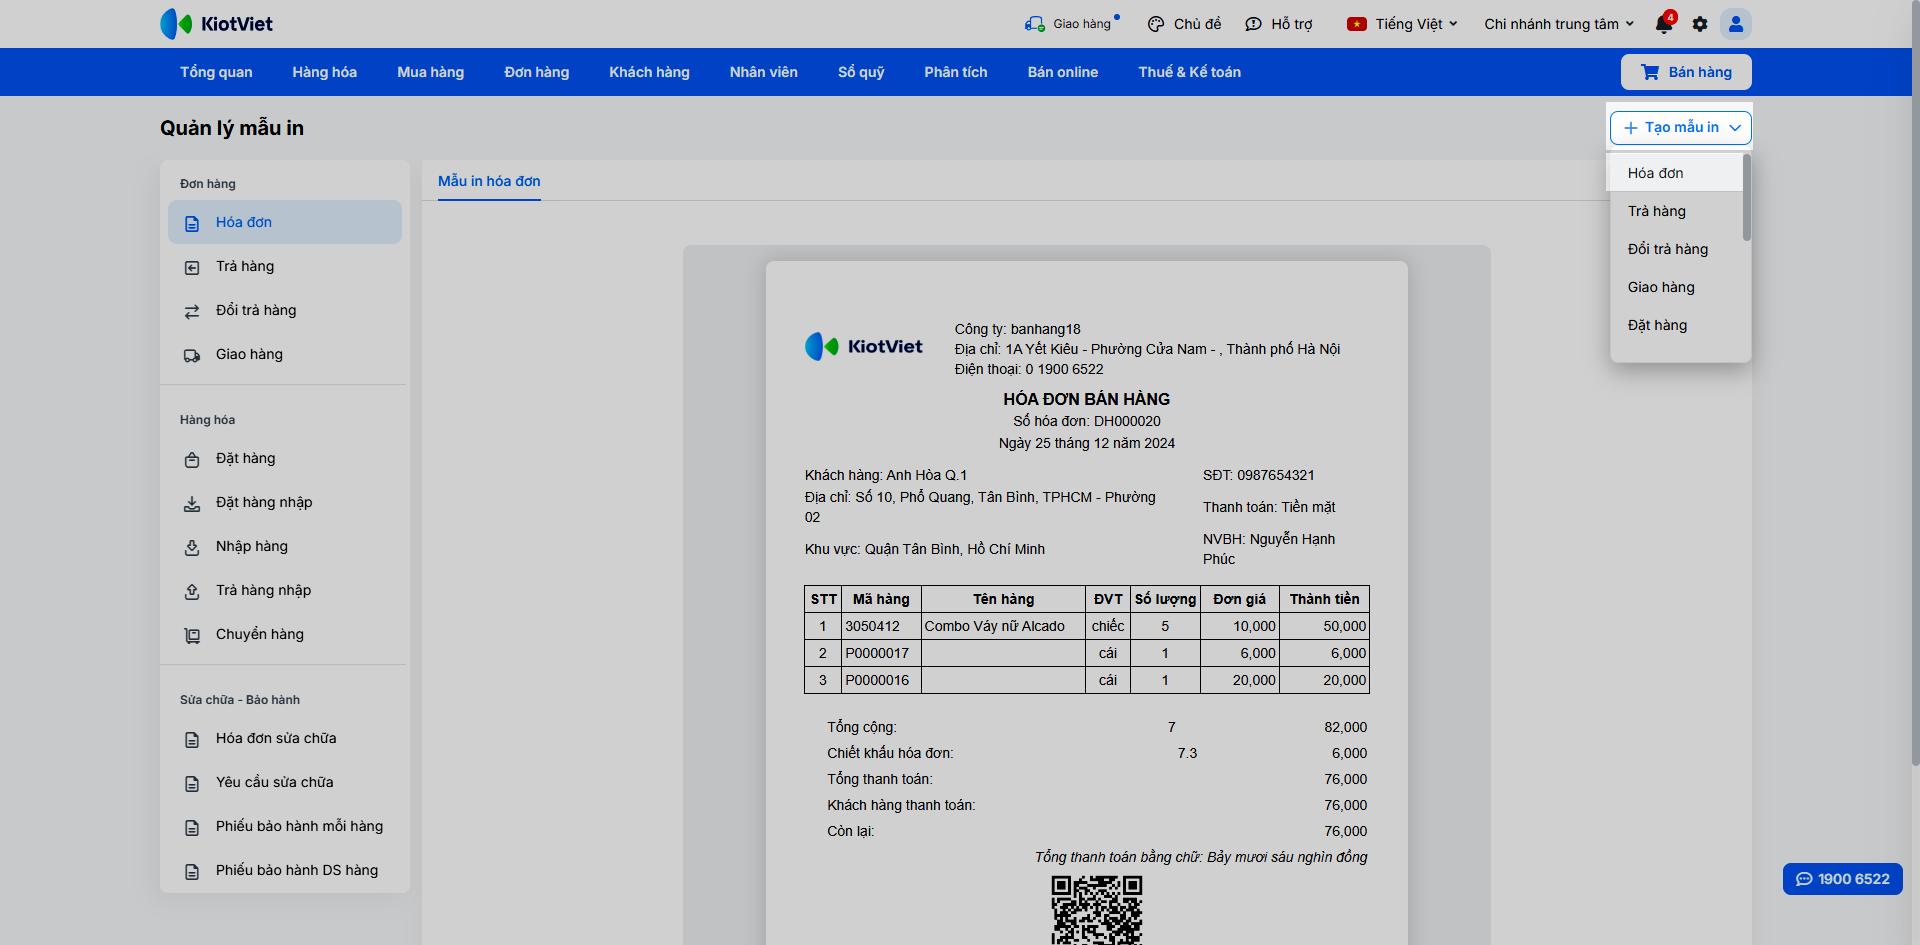This screenshot has width=1920, height=945.
Task: Open the Khách hàng menu in navbar
Action: [x=649, y=72]
